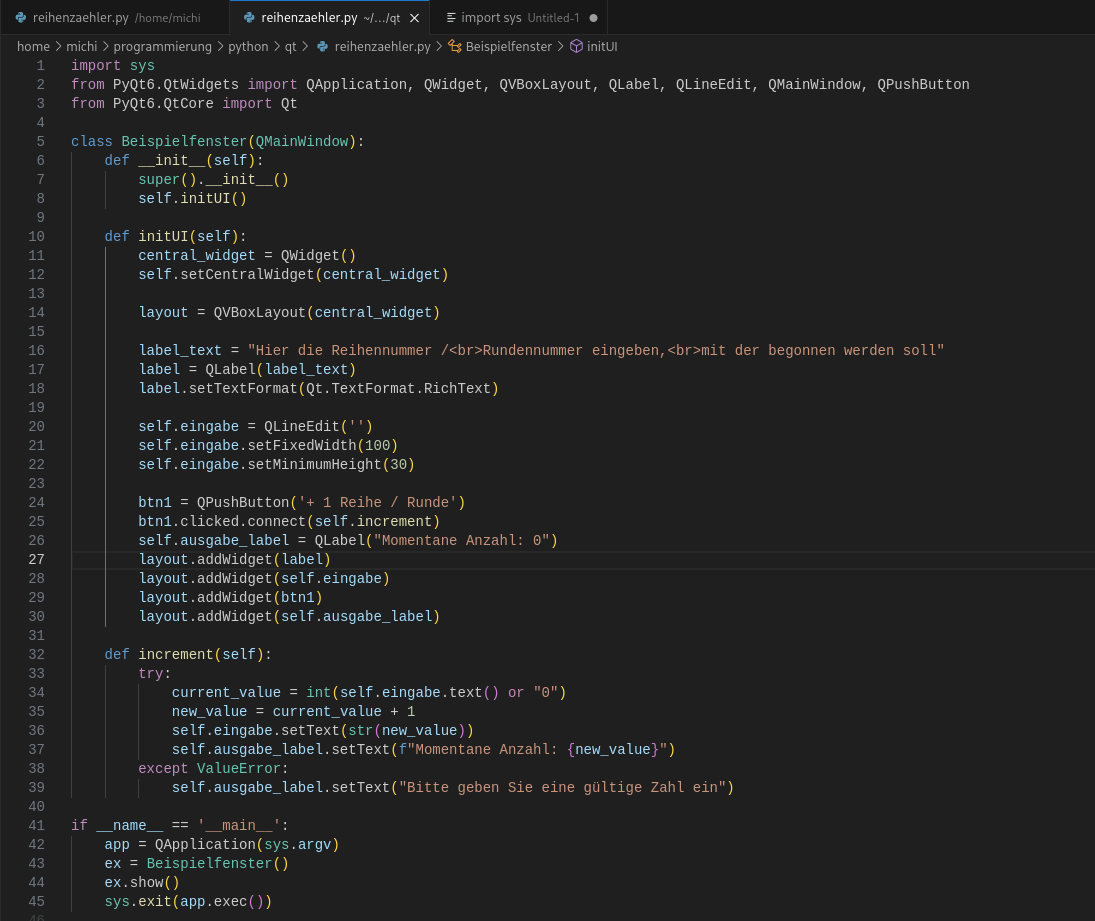This screenshot has height=921, width=1095.
Task: Click the Beispielfenster breadcrumb label
Action: 510,46
